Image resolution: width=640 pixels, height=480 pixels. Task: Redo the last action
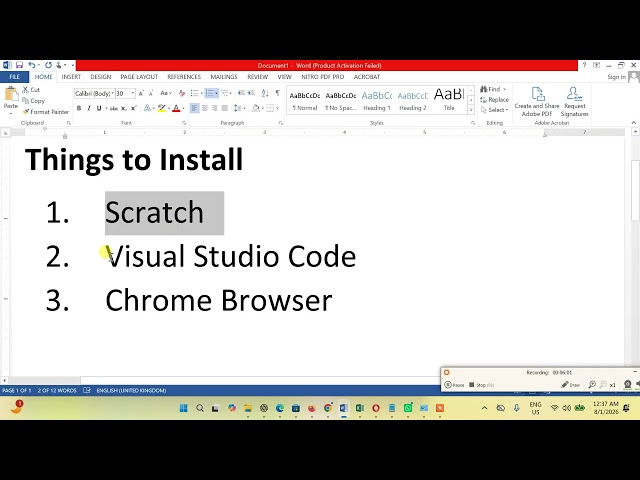[48, 65]
